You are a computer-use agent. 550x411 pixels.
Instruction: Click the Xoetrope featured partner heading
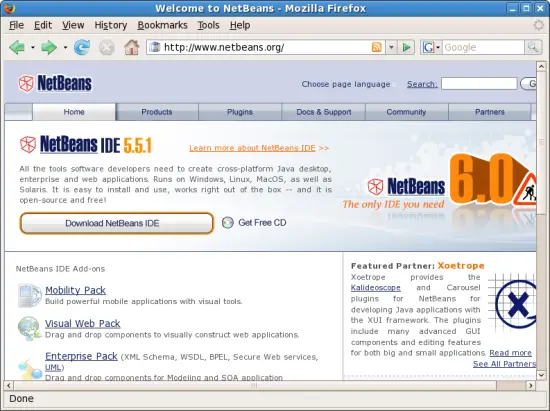click(x=461, y=265)
